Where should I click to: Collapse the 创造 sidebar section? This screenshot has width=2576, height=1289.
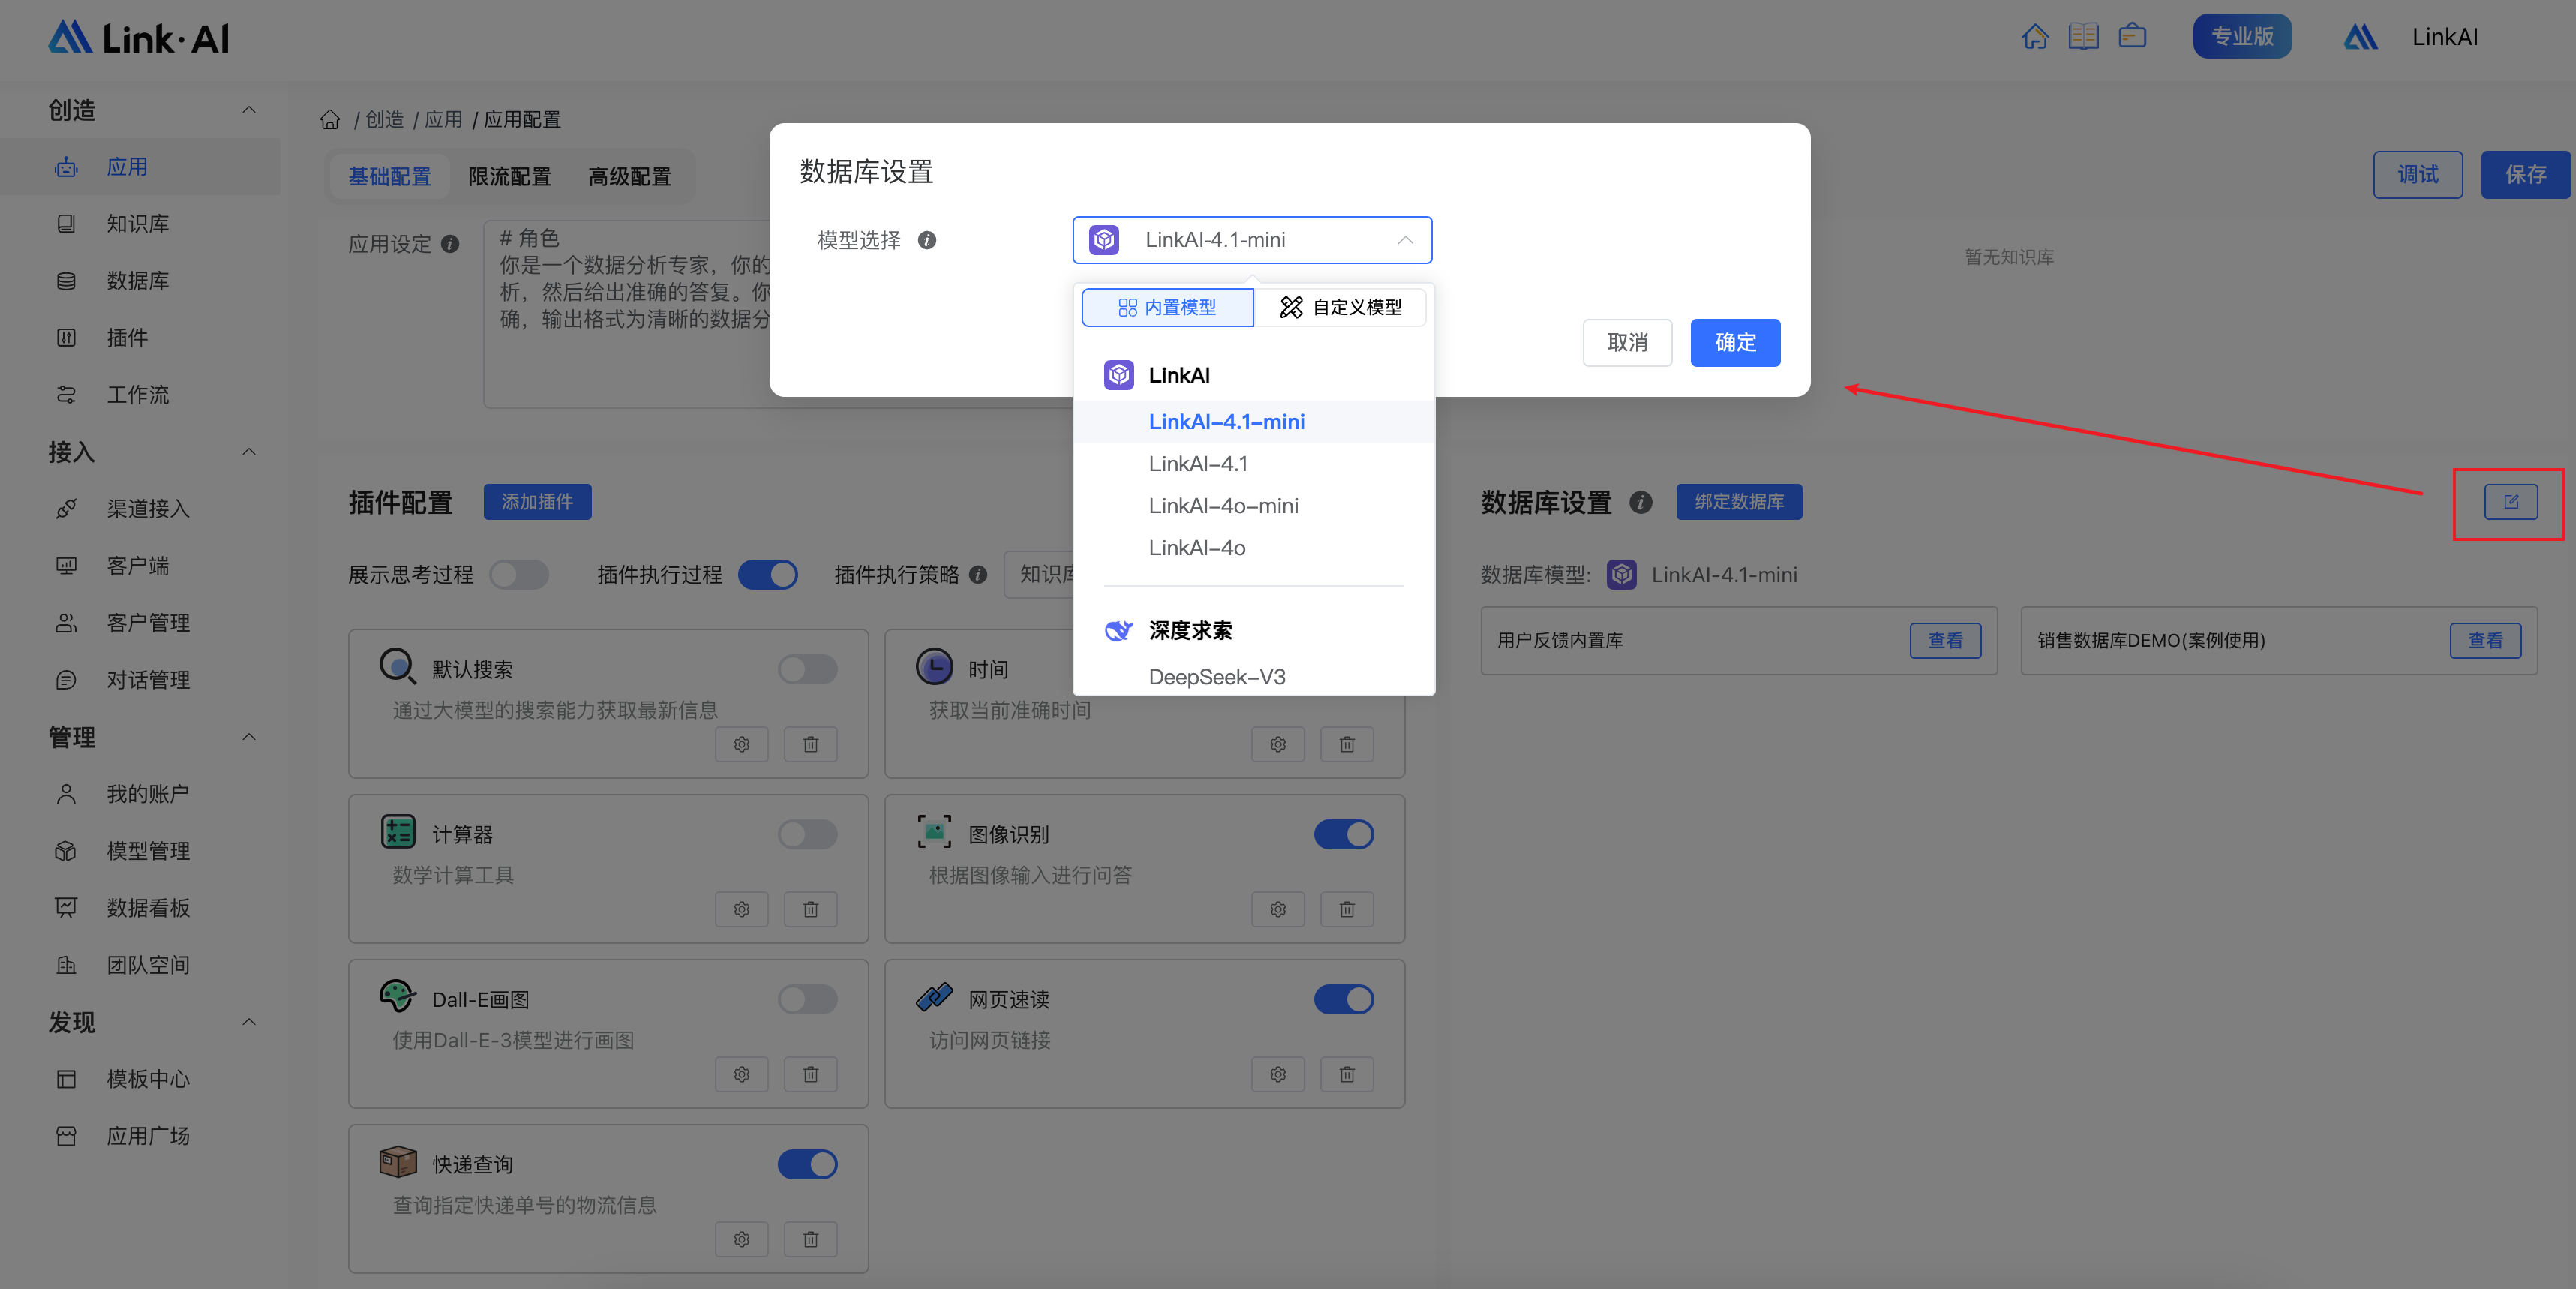249,110
